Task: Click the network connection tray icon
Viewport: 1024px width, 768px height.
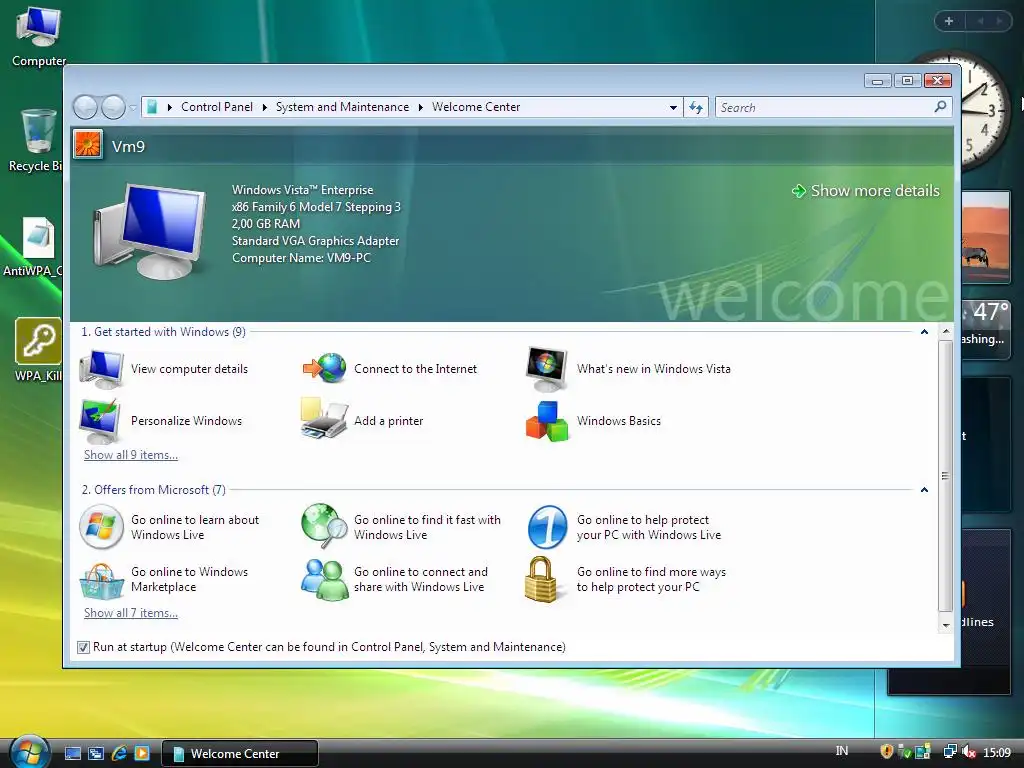Action: point(950,752)
